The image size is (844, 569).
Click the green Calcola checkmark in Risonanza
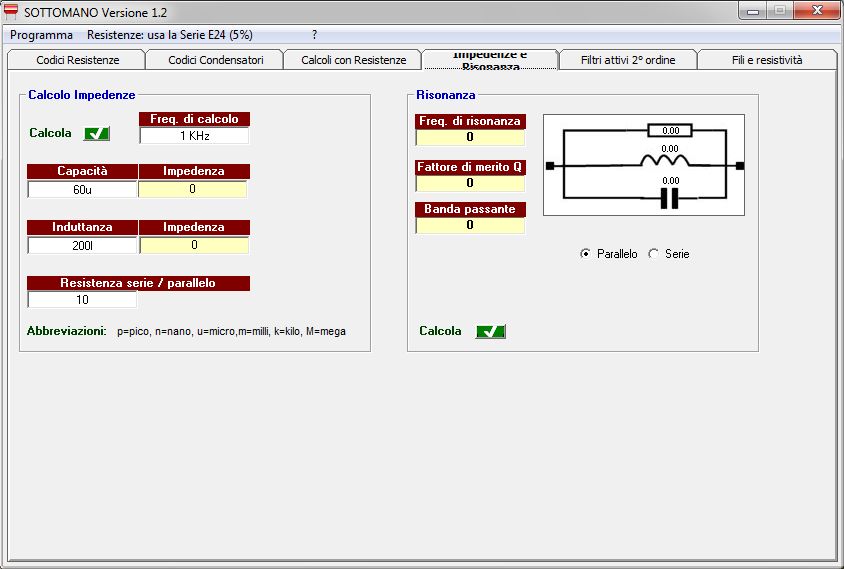[x=490, y=331]
